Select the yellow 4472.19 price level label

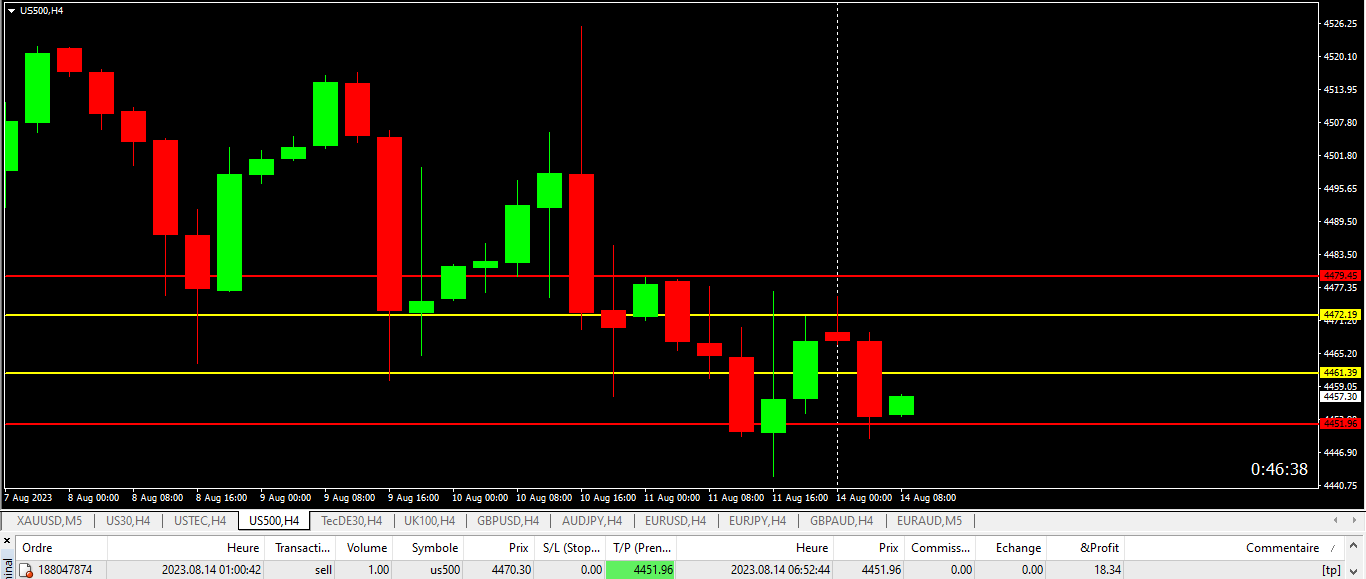point(1341,314)
